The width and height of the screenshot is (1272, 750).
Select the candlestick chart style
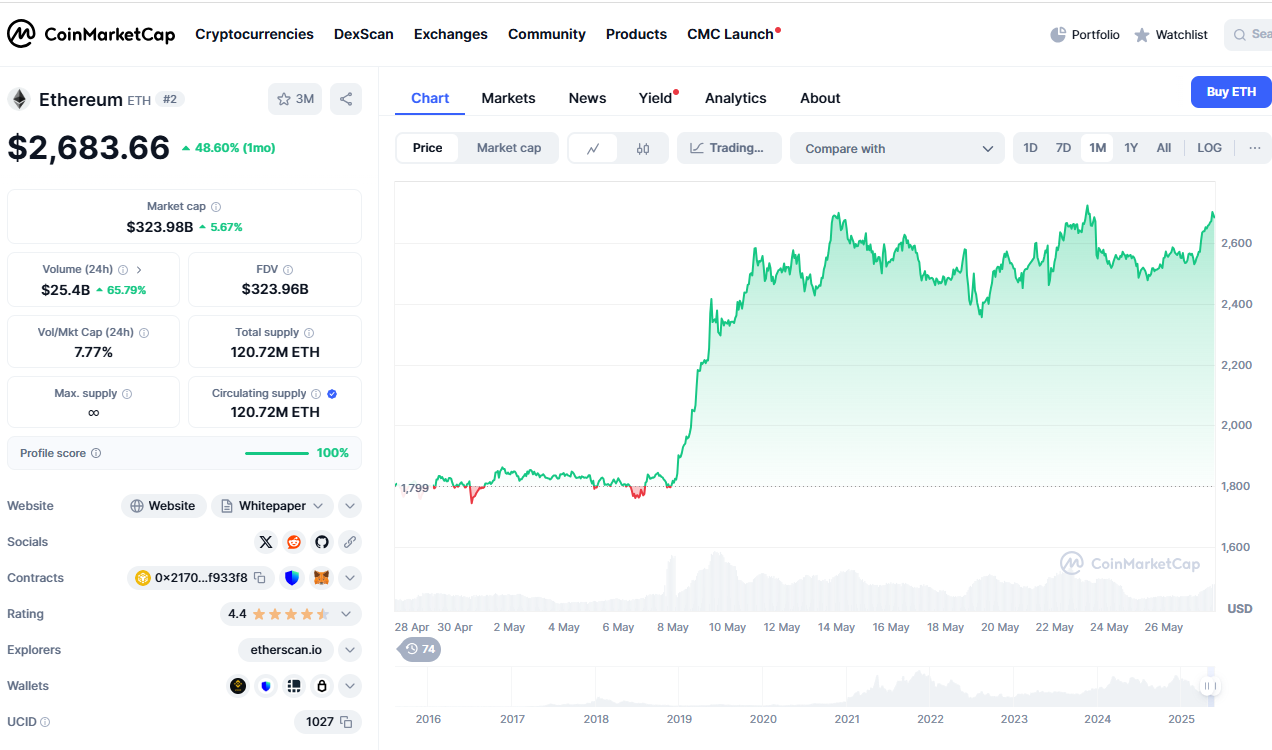[643, 148]
